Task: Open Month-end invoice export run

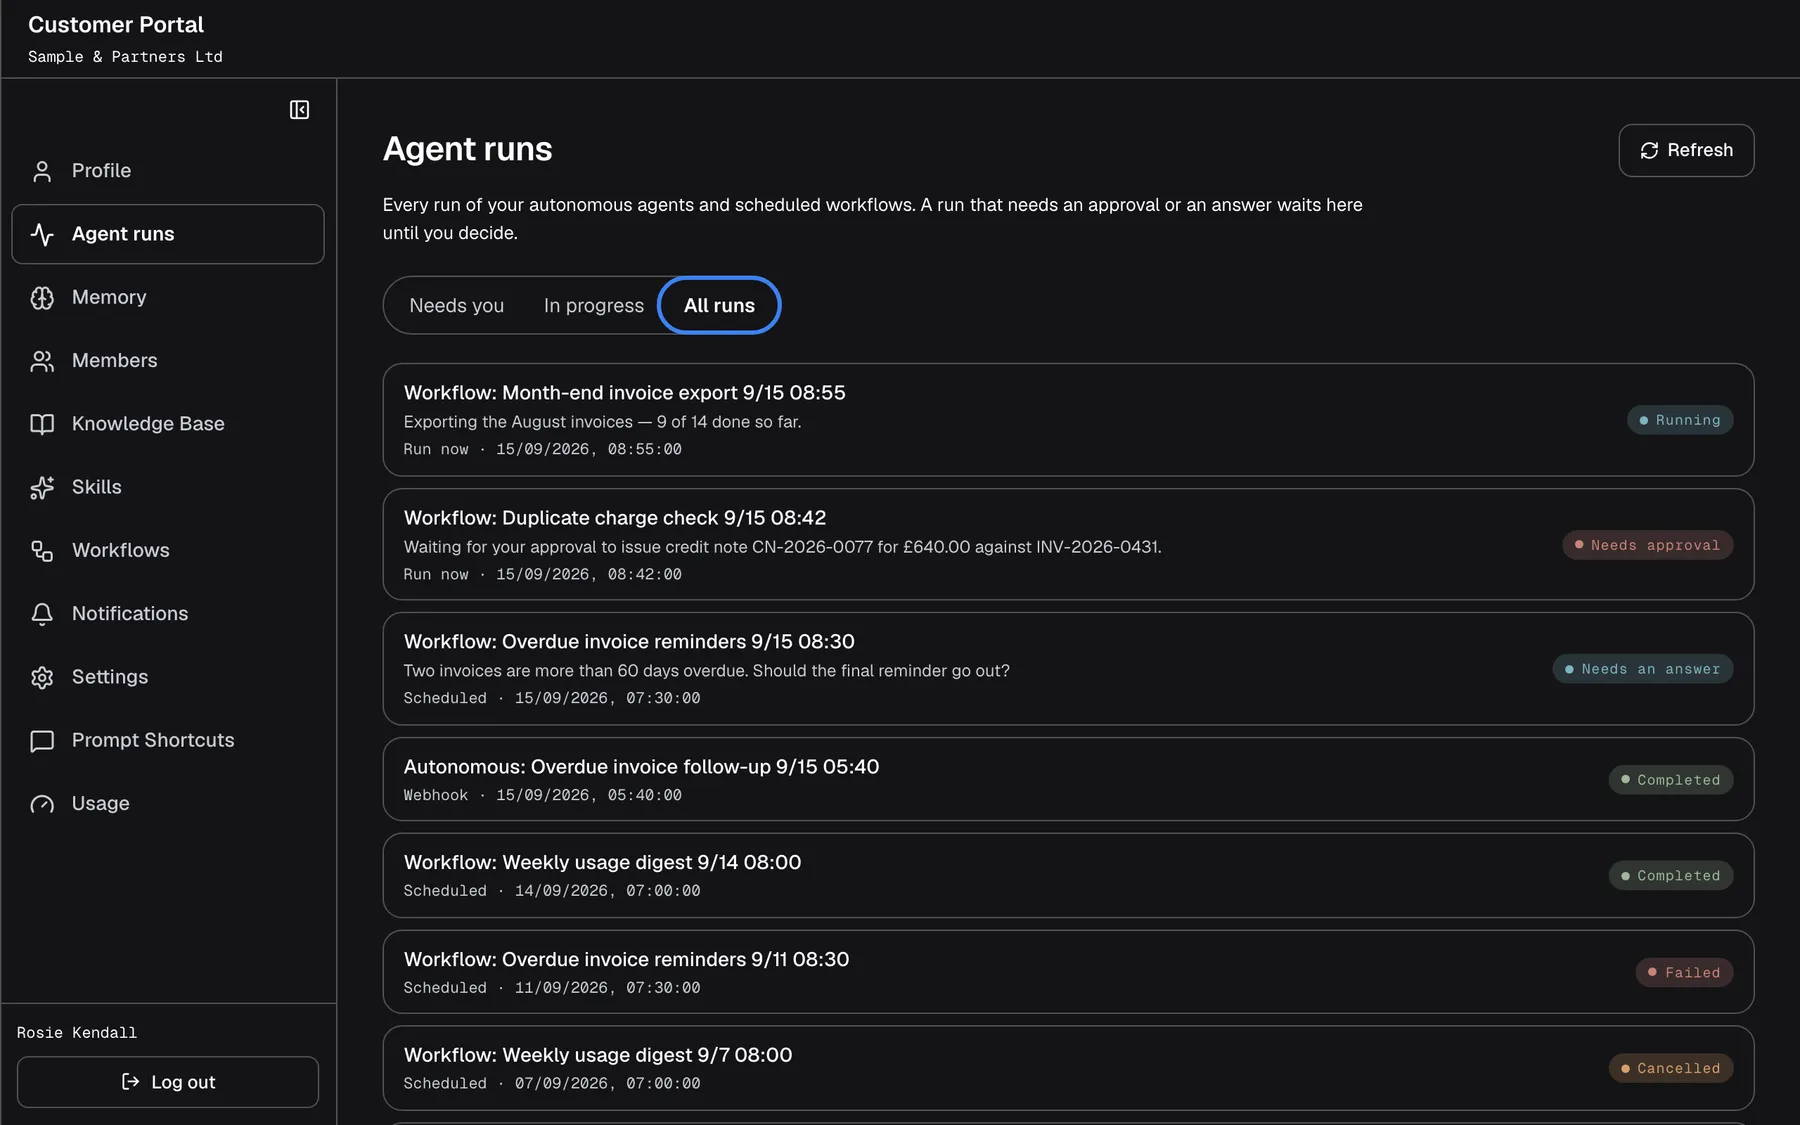Action: 1068,420
